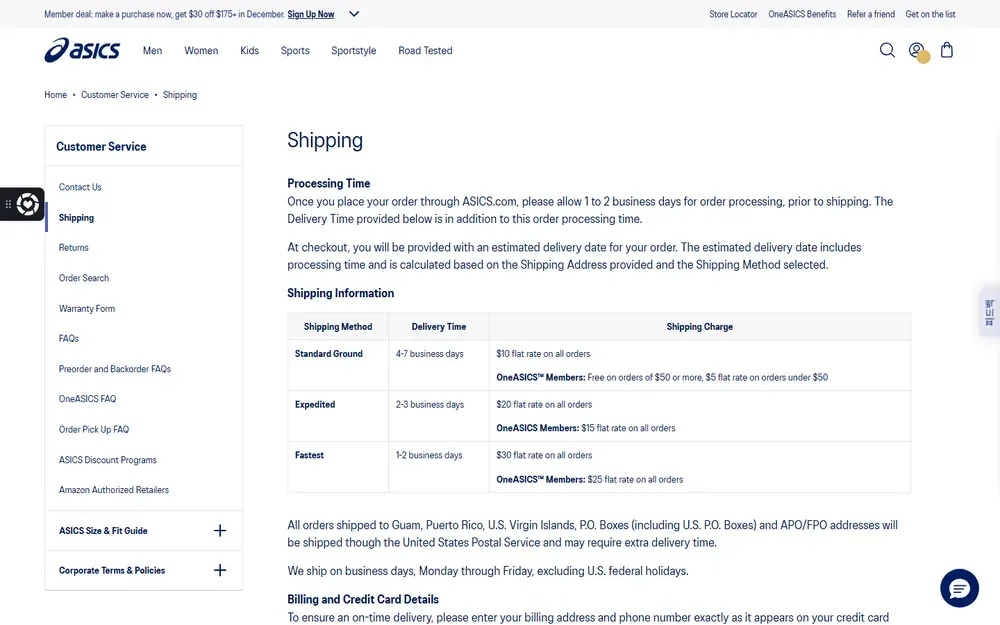This screenshot has height=625, width=1000.
Task: Open ASICS Discount Programs
Action: coord(108,460)
